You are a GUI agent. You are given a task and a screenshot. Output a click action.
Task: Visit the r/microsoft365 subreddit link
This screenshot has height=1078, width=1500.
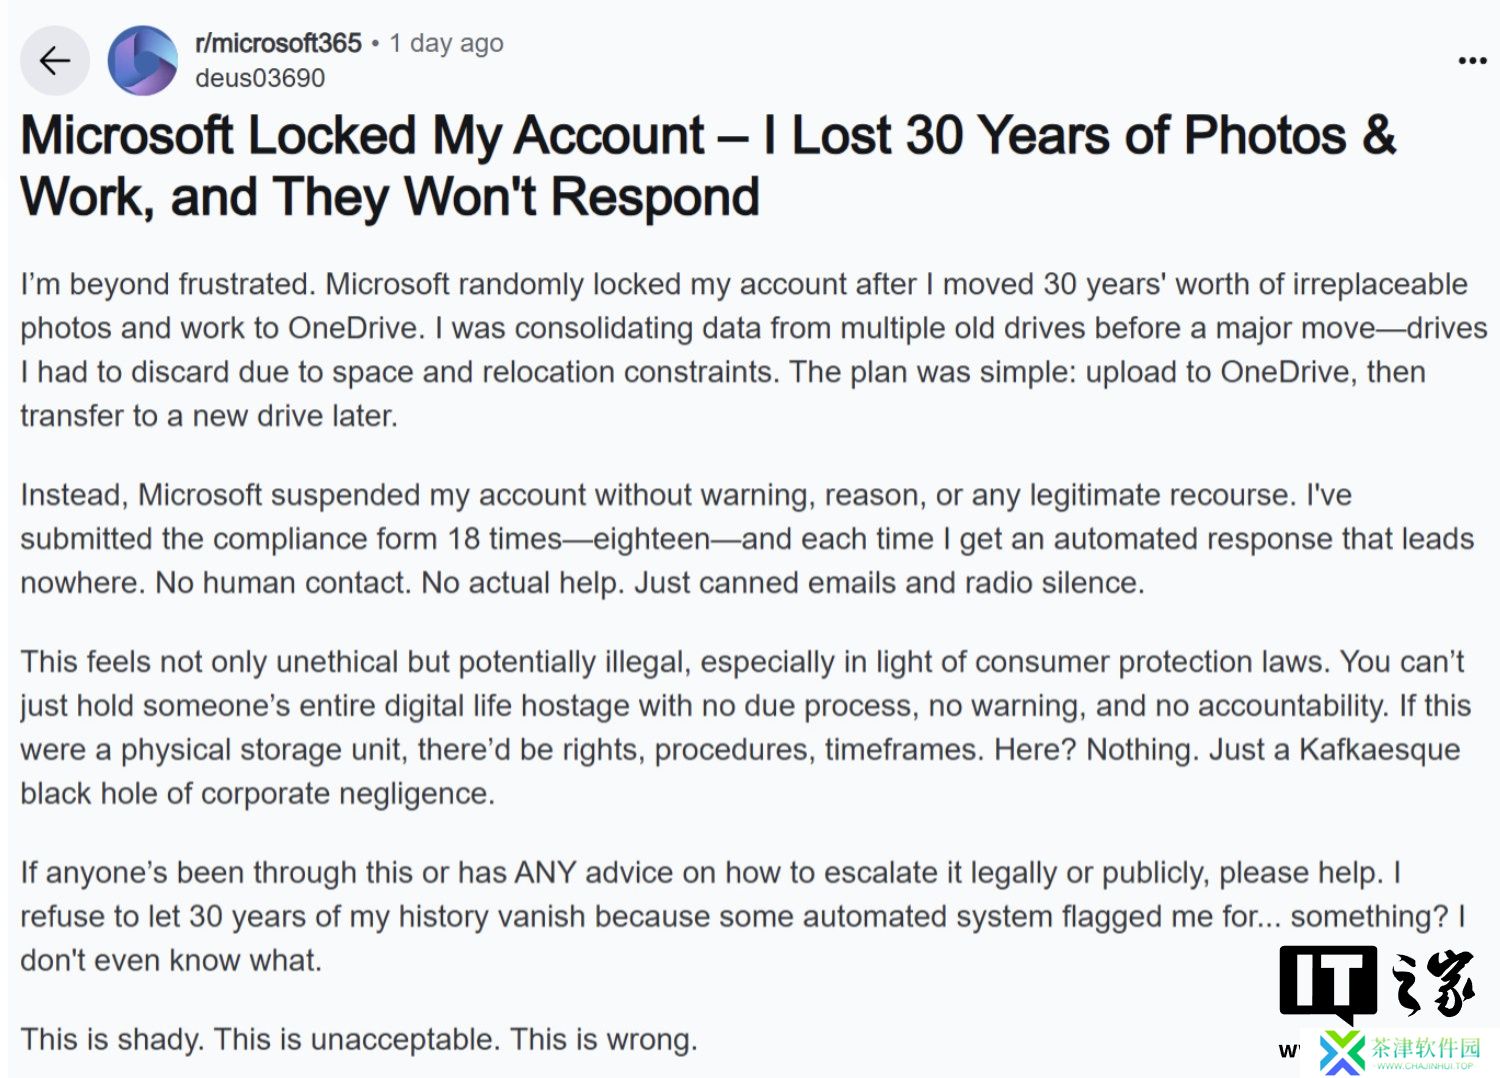[278, 43]
